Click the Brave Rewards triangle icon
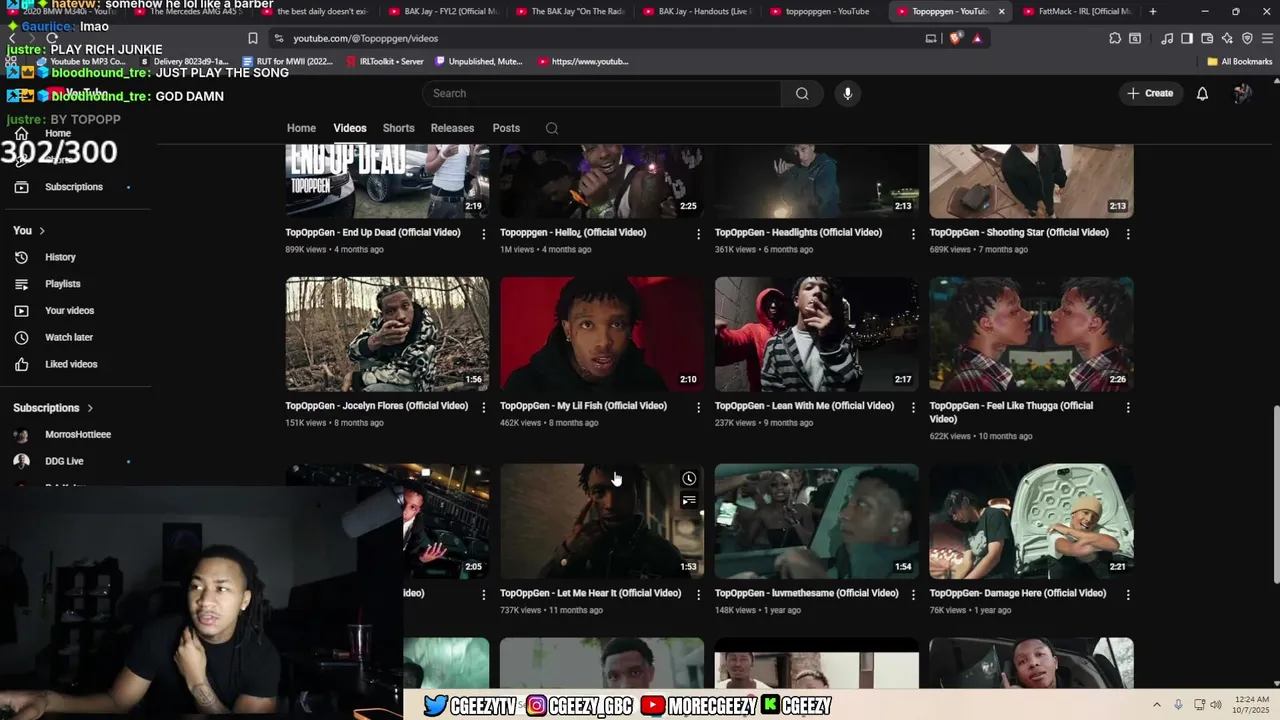This screenshot has height=720, width=1280. pos(977,38)
